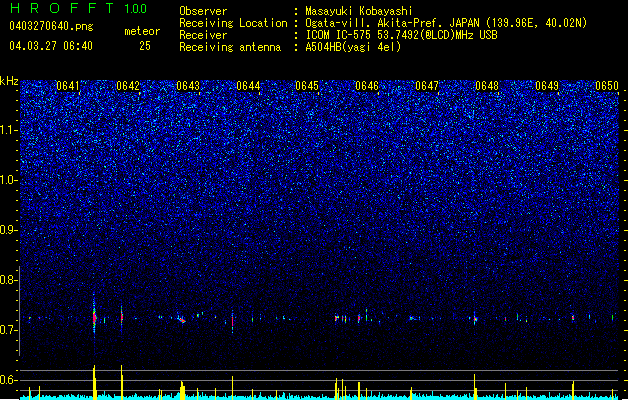
Task: Click the HROFFT 1.0.0 title text
Action: click(x=78, y=8)
